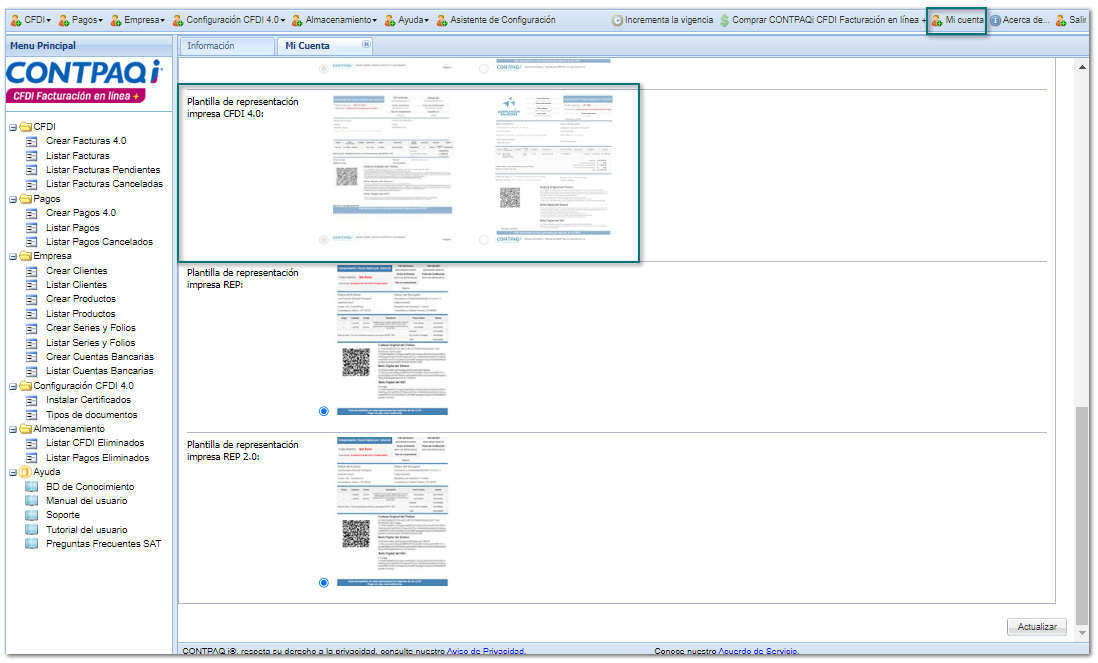Collapse the Ayuda tree folder
1098x663 pixels.
pos(13,473)
